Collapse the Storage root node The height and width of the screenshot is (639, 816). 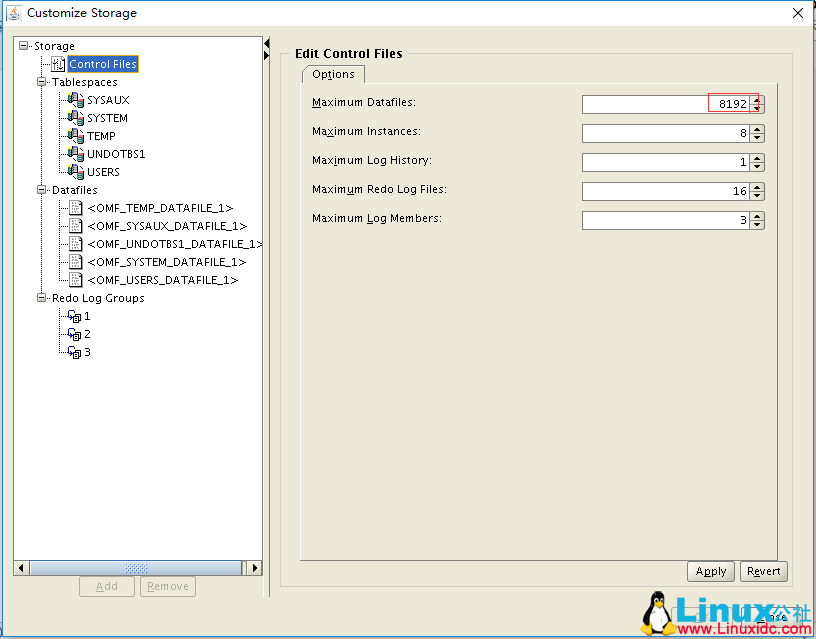click(x=25, y=46)
